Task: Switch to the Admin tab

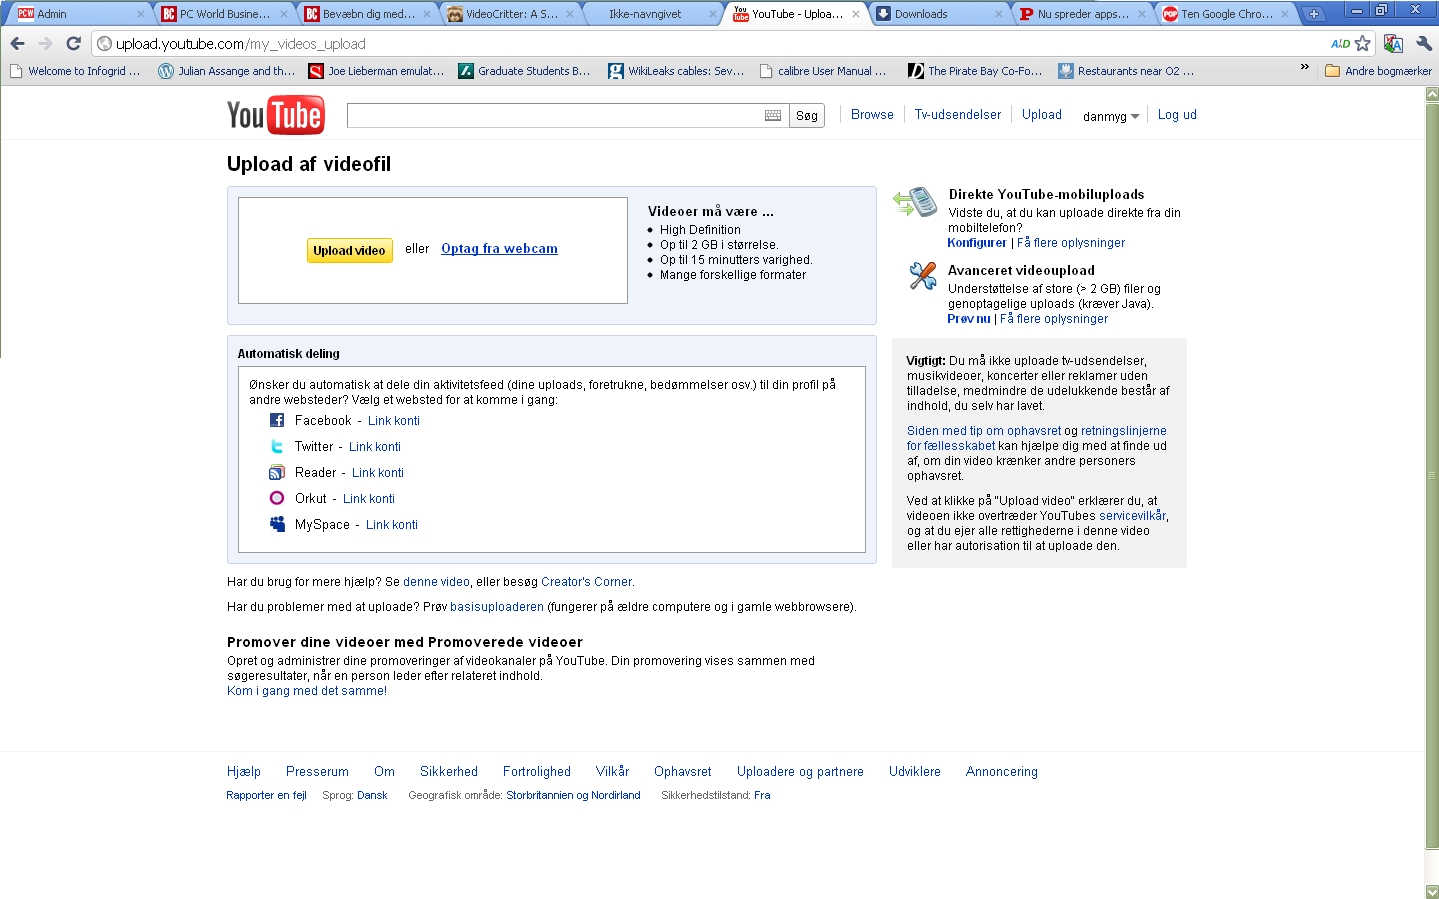Action: tap(78, 14)
